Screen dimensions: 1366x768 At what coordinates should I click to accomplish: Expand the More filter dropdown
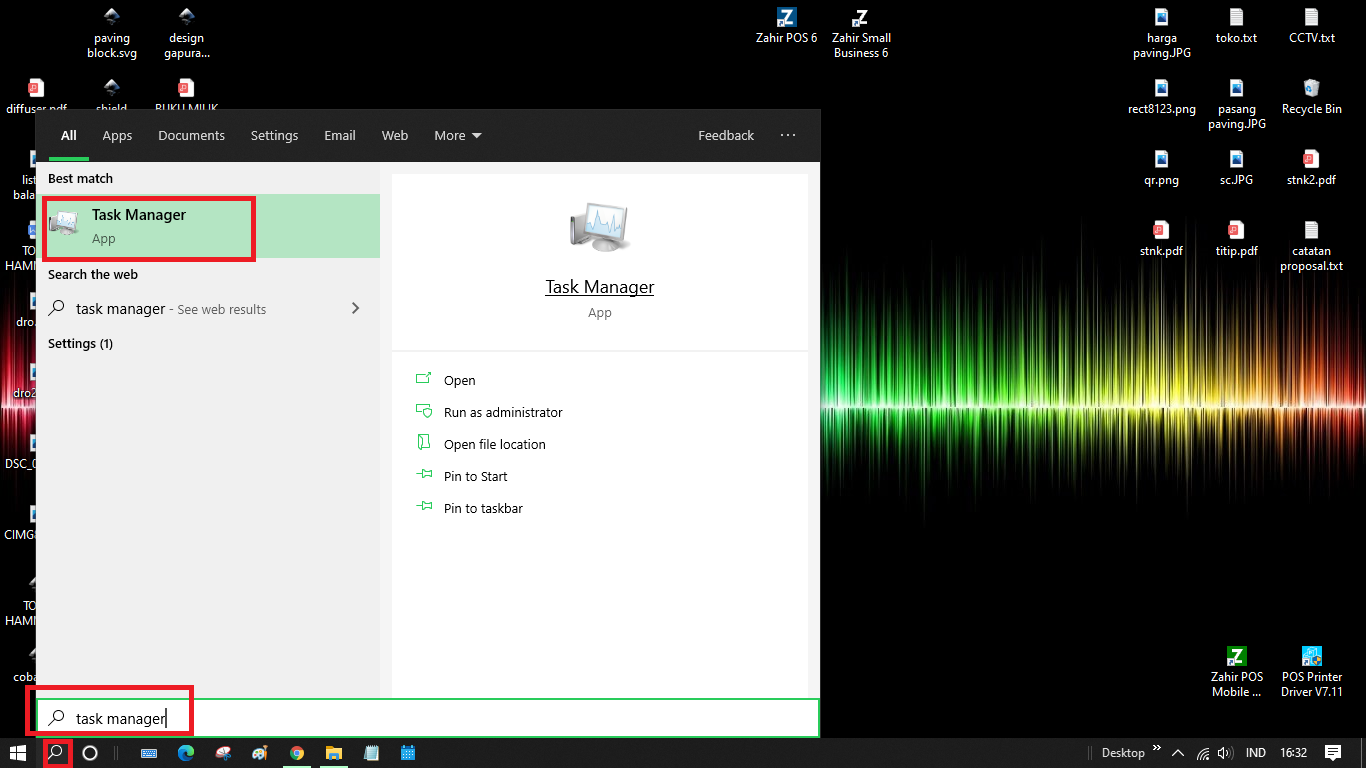point(458,135)
